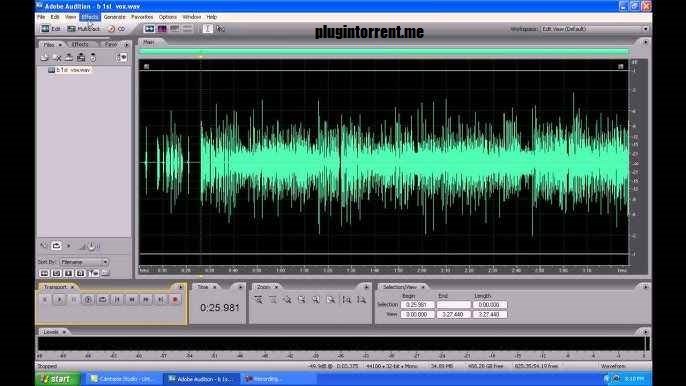
Task: Open Time panel options arrow
Action: [x=241, y=287]
